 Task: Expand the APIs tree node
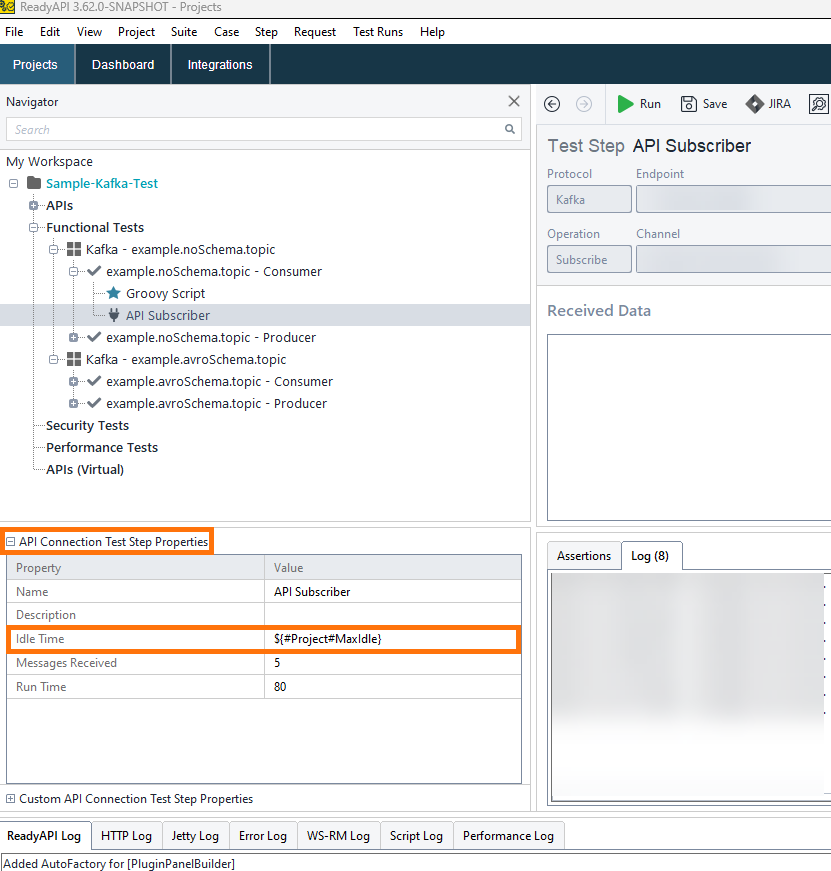click(x=33, y=206)
